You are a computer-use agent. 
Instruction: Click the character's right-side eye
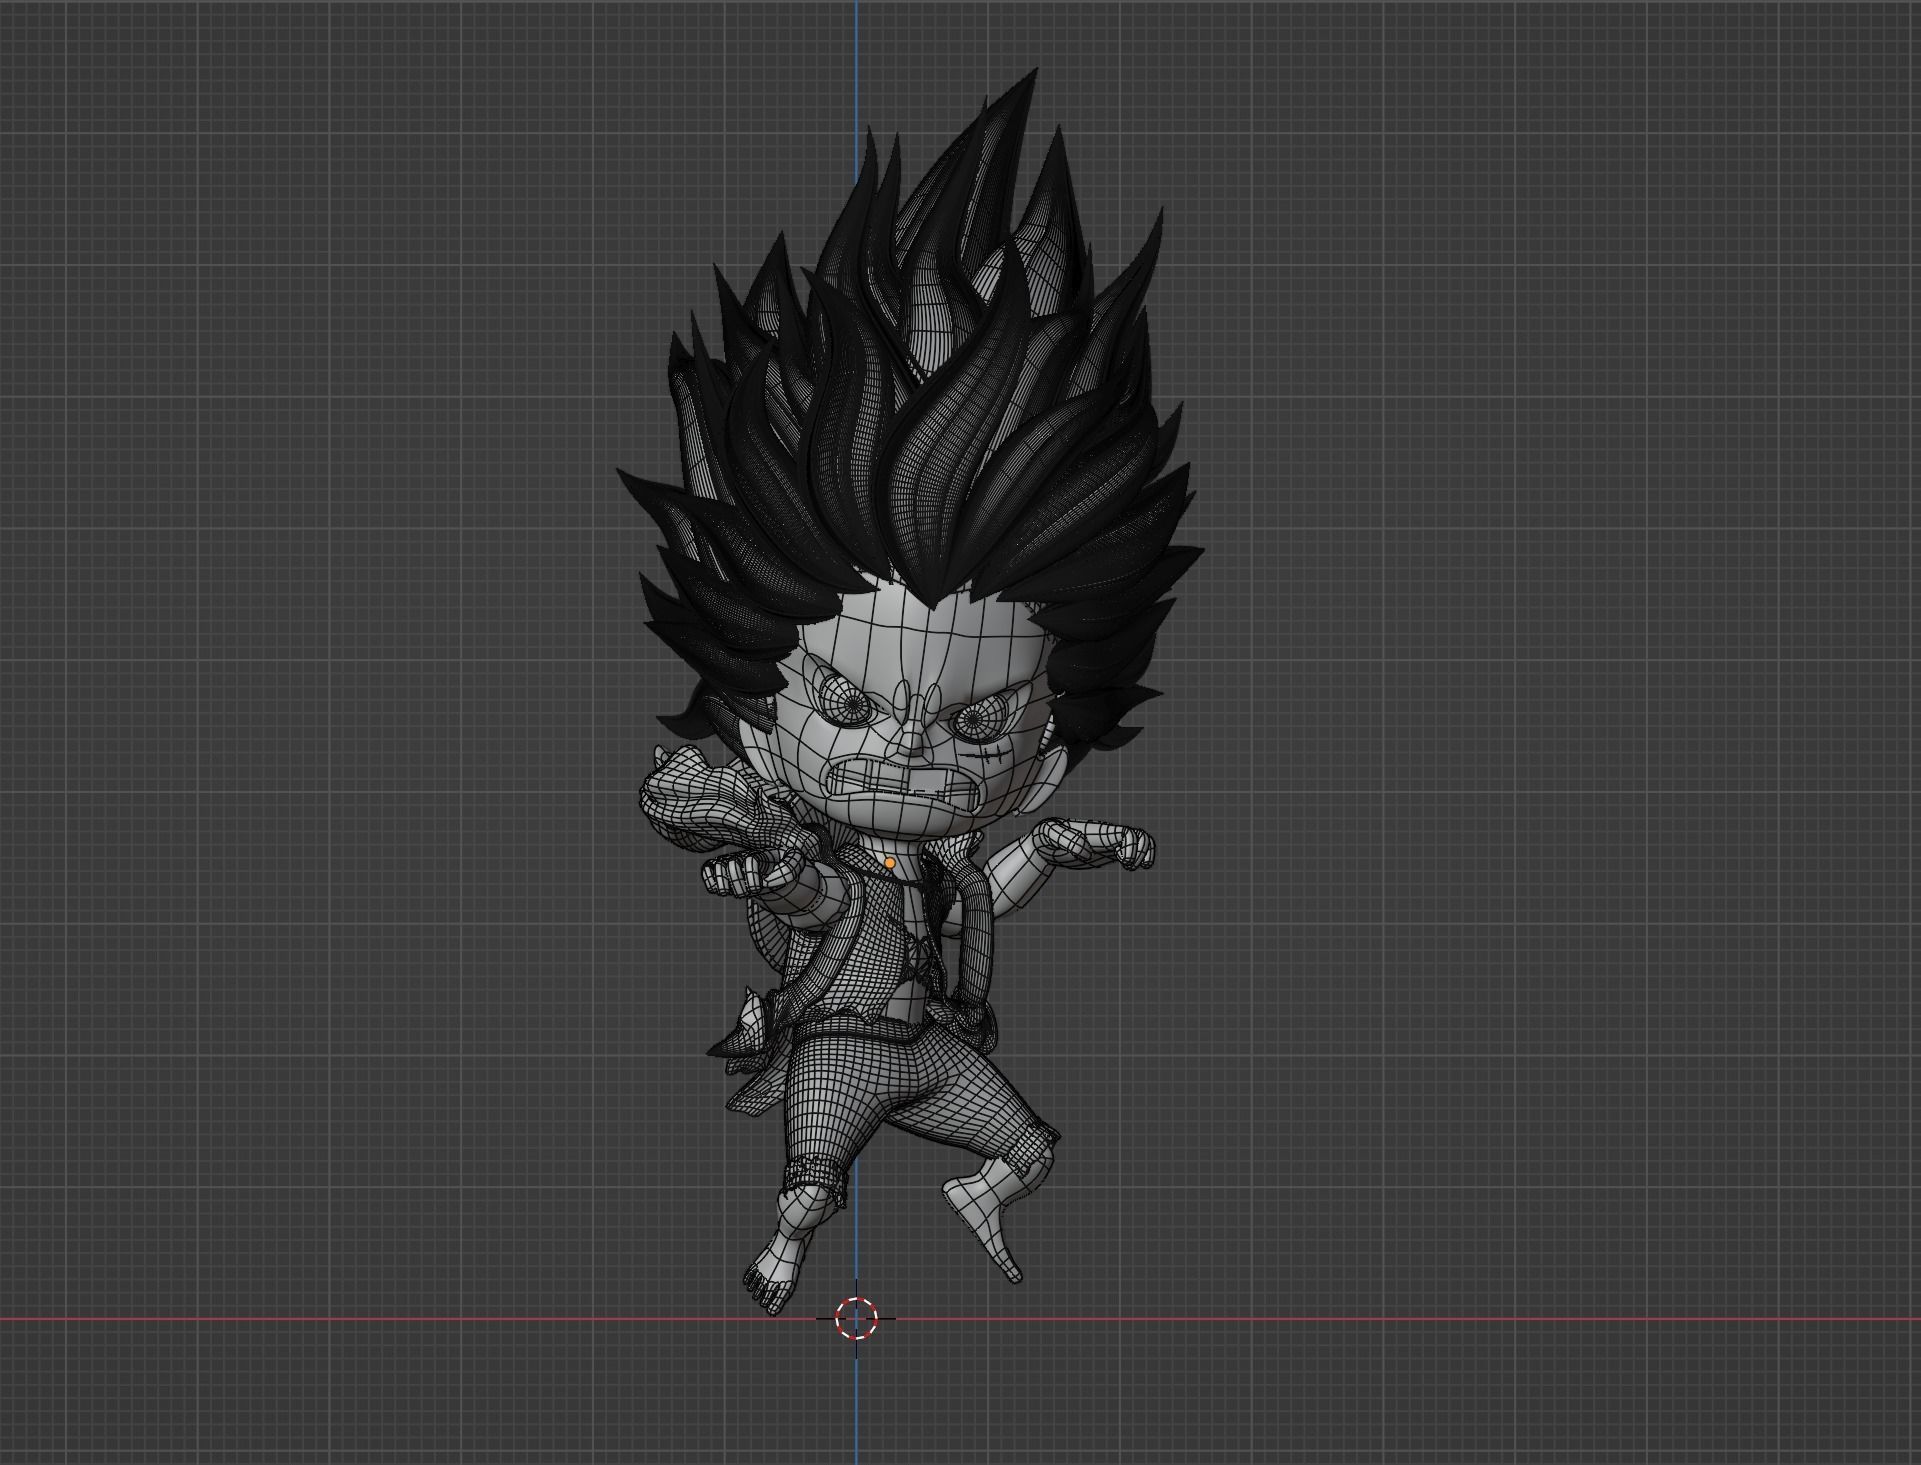(x=974, y=720)
